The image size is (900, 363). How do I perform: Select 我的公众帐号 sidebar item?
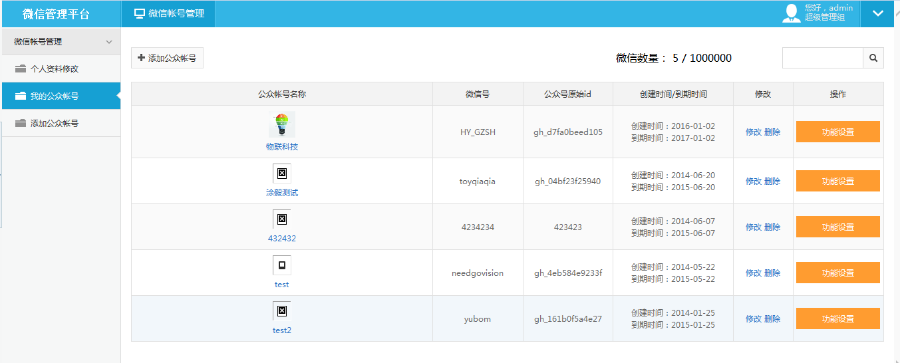pos(61,96)
